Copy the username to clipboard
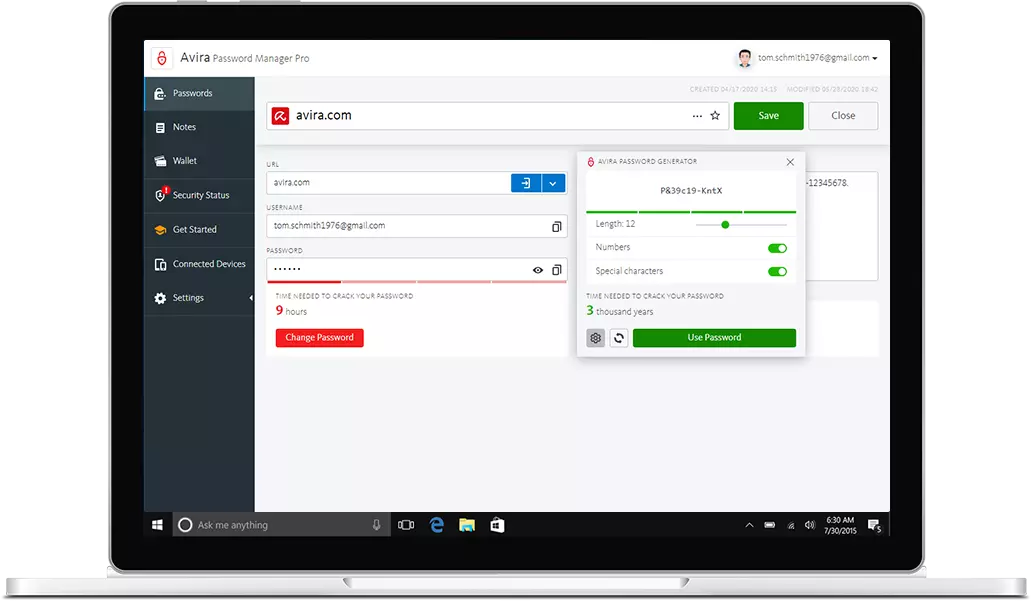The image size is (1031, 601). 557,227
